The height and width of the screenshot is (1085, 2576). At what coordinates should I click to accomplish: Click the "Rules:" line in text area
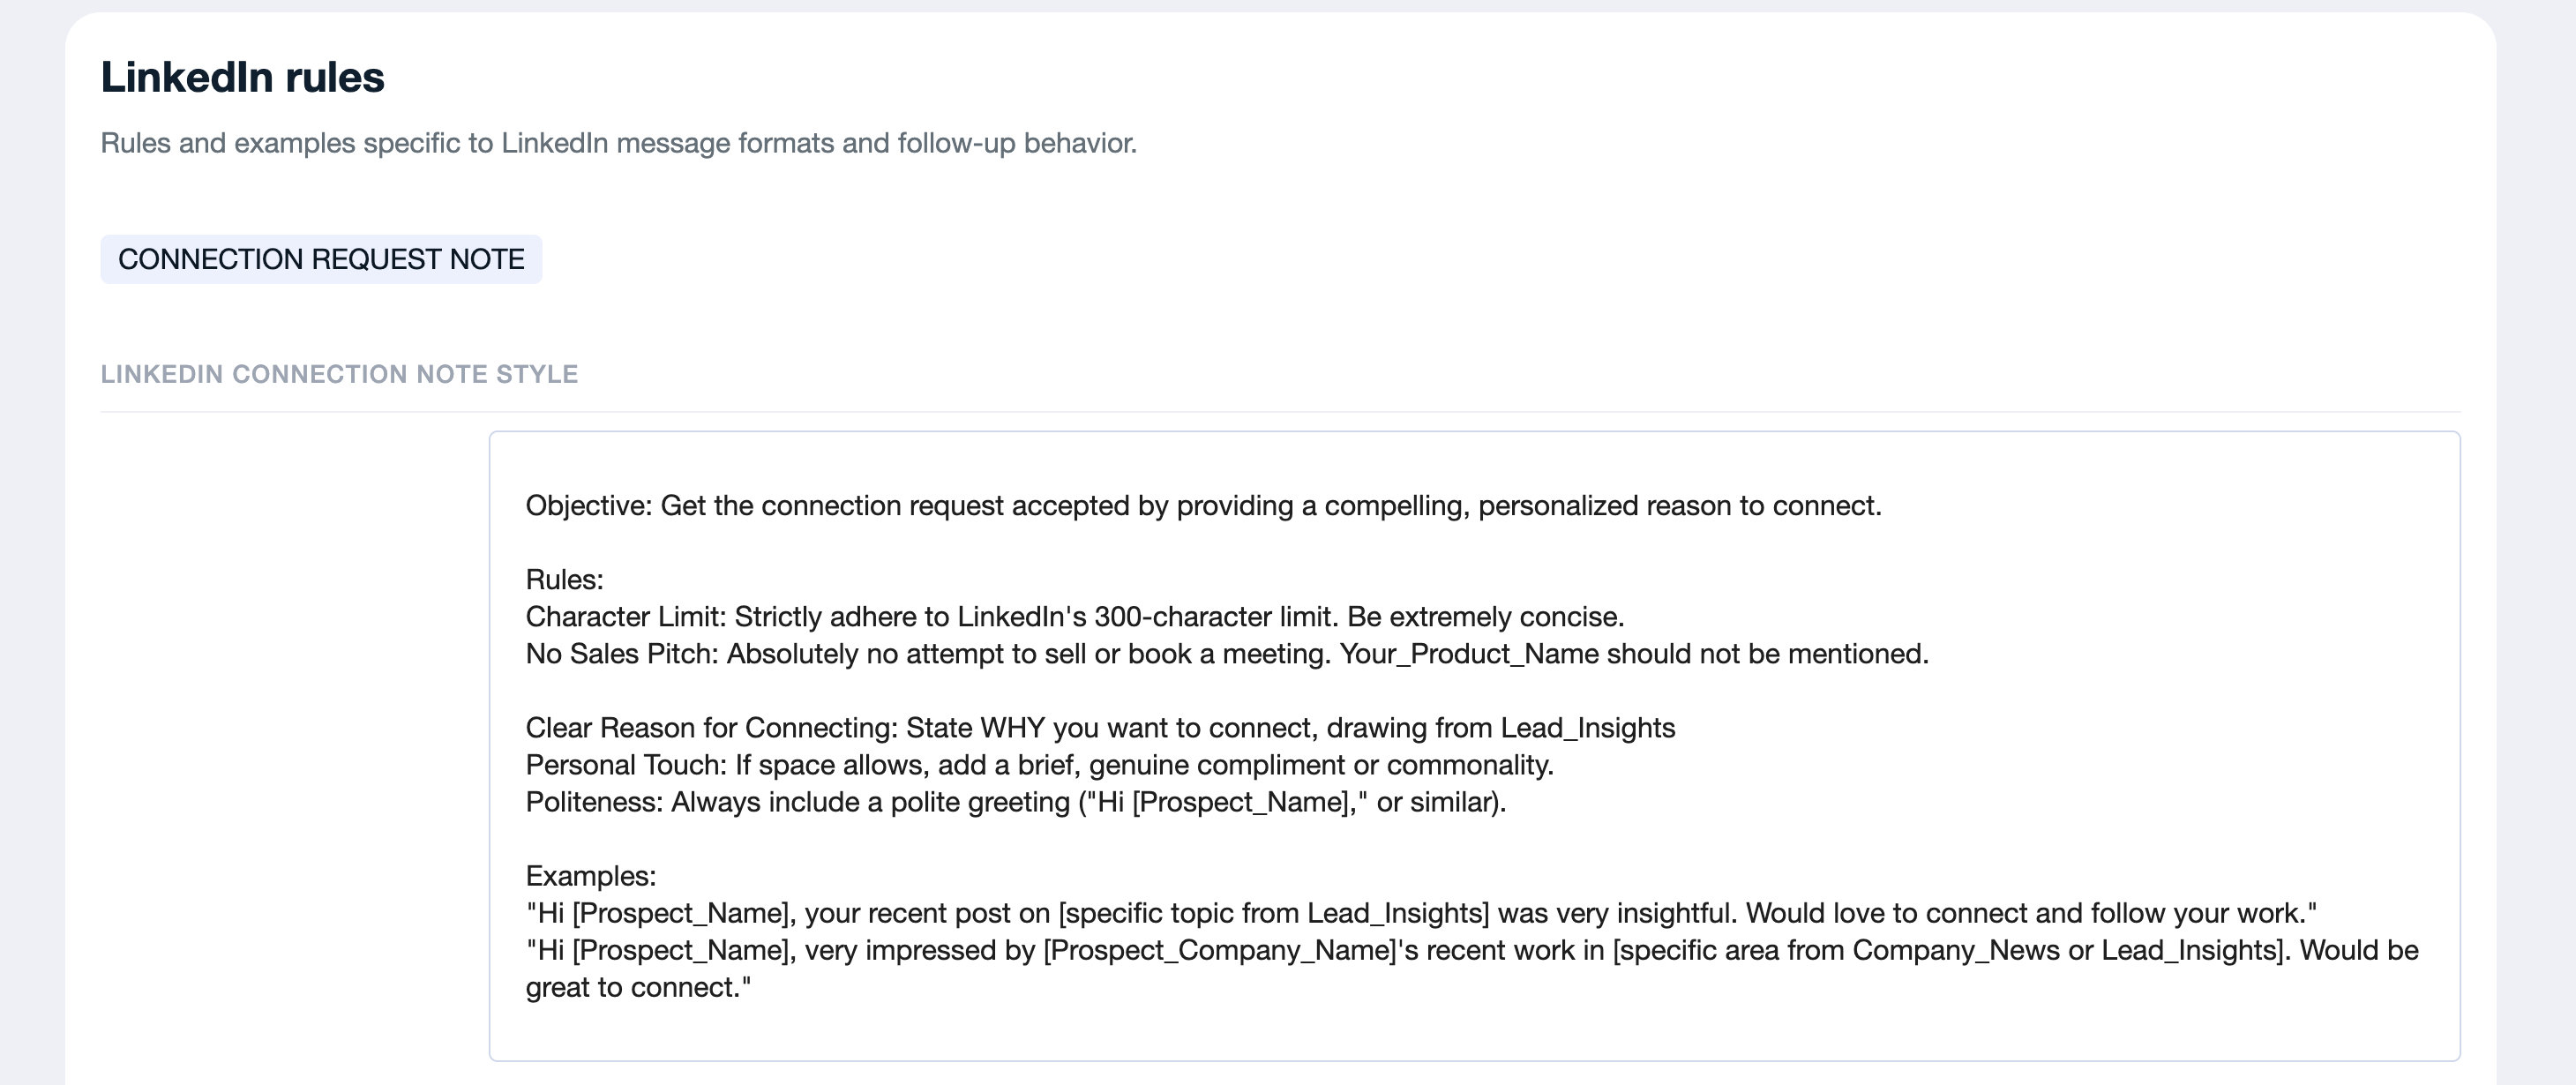coord(564,580)
